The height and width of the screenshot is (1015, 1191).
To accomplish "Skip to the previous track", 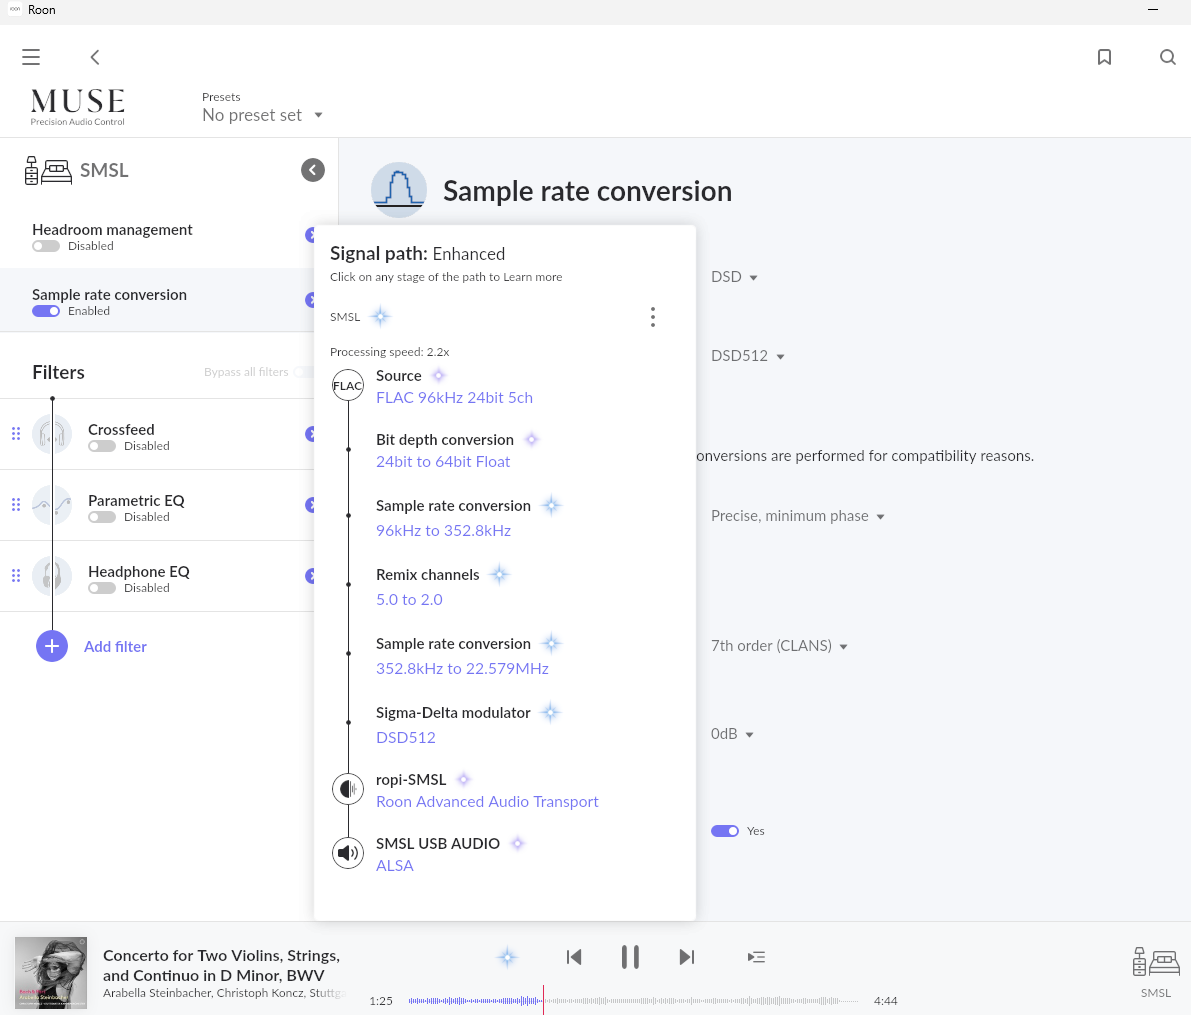I will [574, 957].
